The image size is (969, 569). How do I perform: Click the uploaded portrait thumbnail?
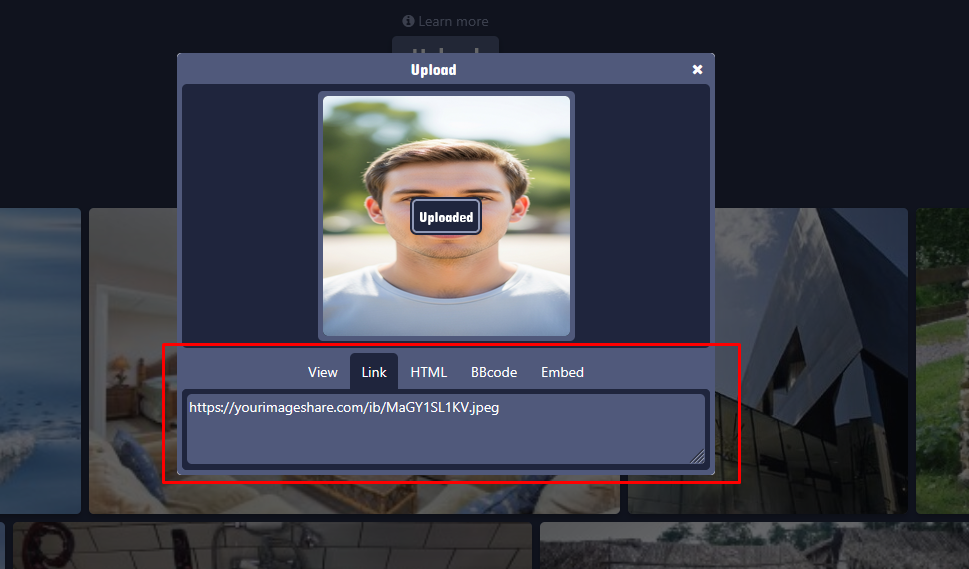pos(446,216)
